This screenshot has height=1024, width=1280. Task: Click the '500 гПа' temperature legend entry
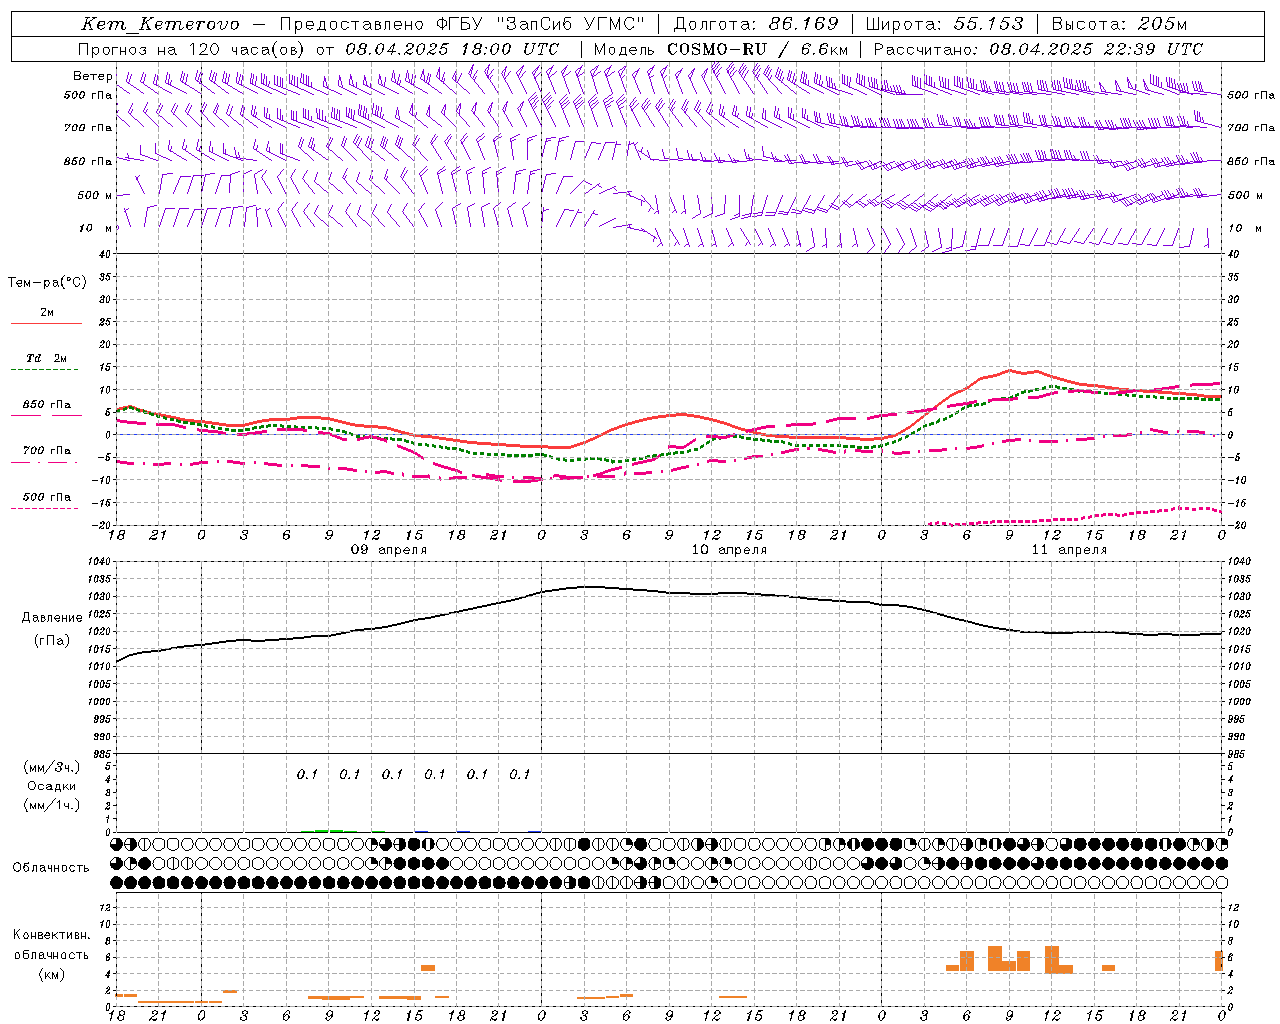click(x=47, y=497)
